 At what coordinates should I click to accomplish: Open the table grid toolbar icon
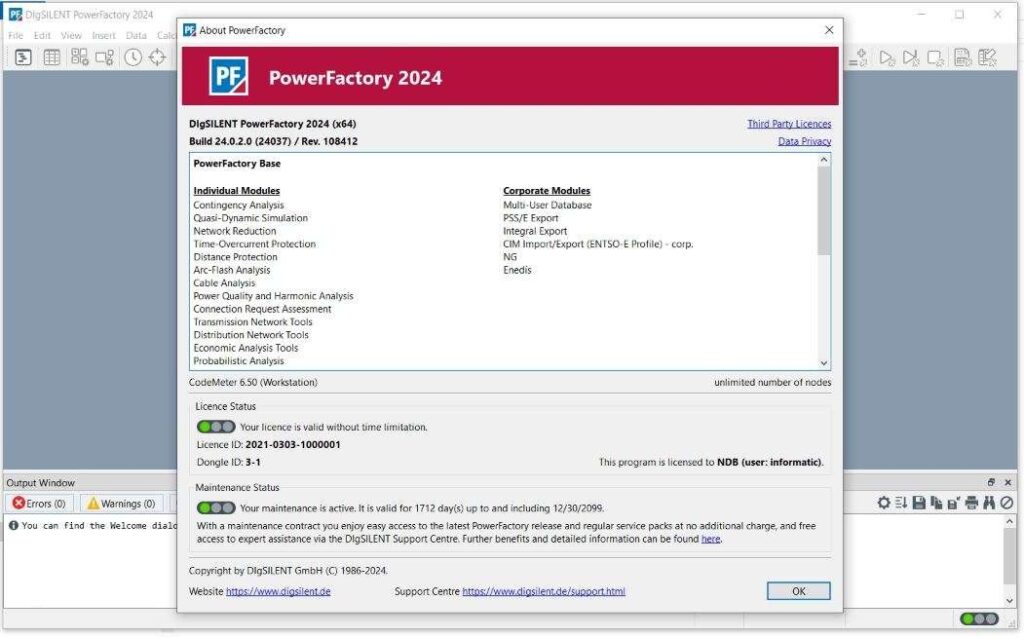point(52,57)
